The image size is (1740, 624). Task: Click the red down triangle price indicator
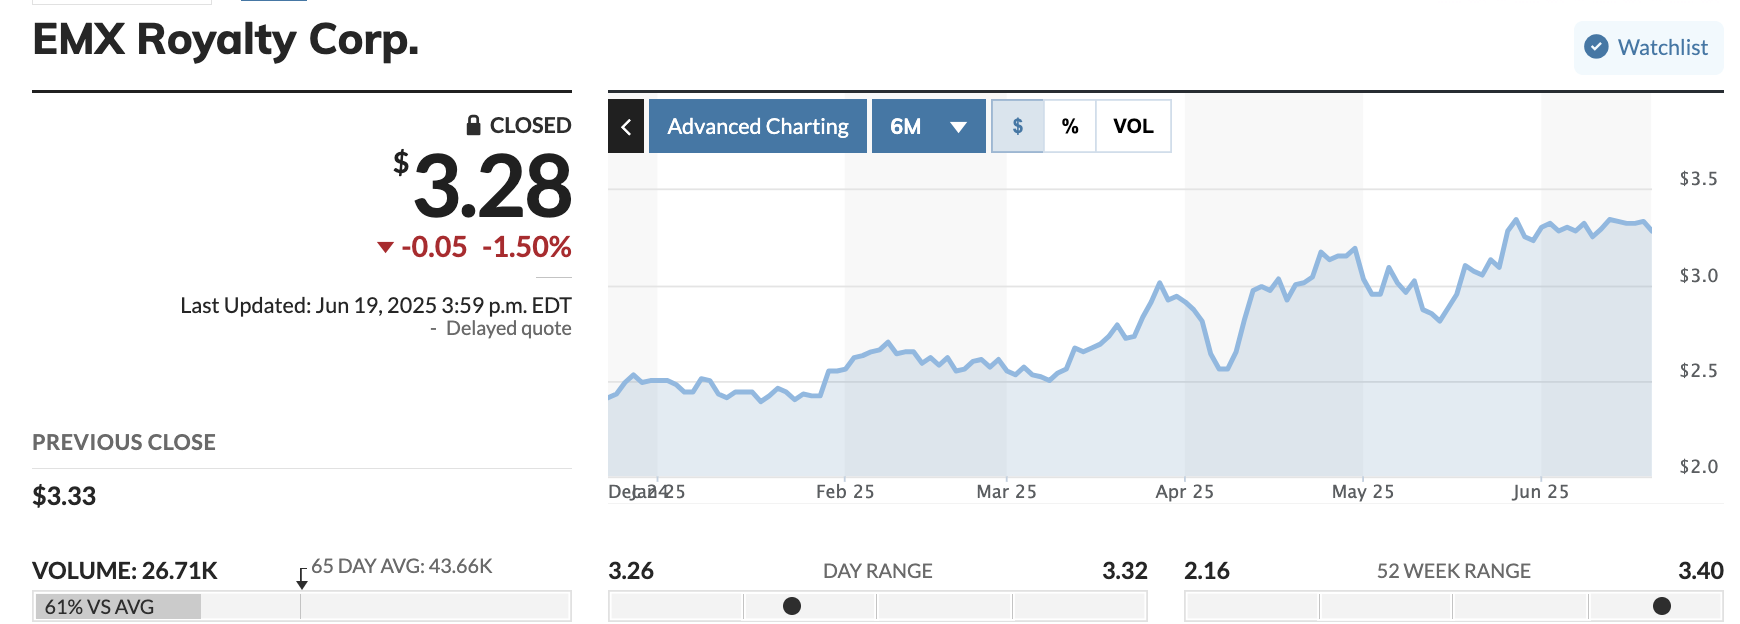[385, 247]
